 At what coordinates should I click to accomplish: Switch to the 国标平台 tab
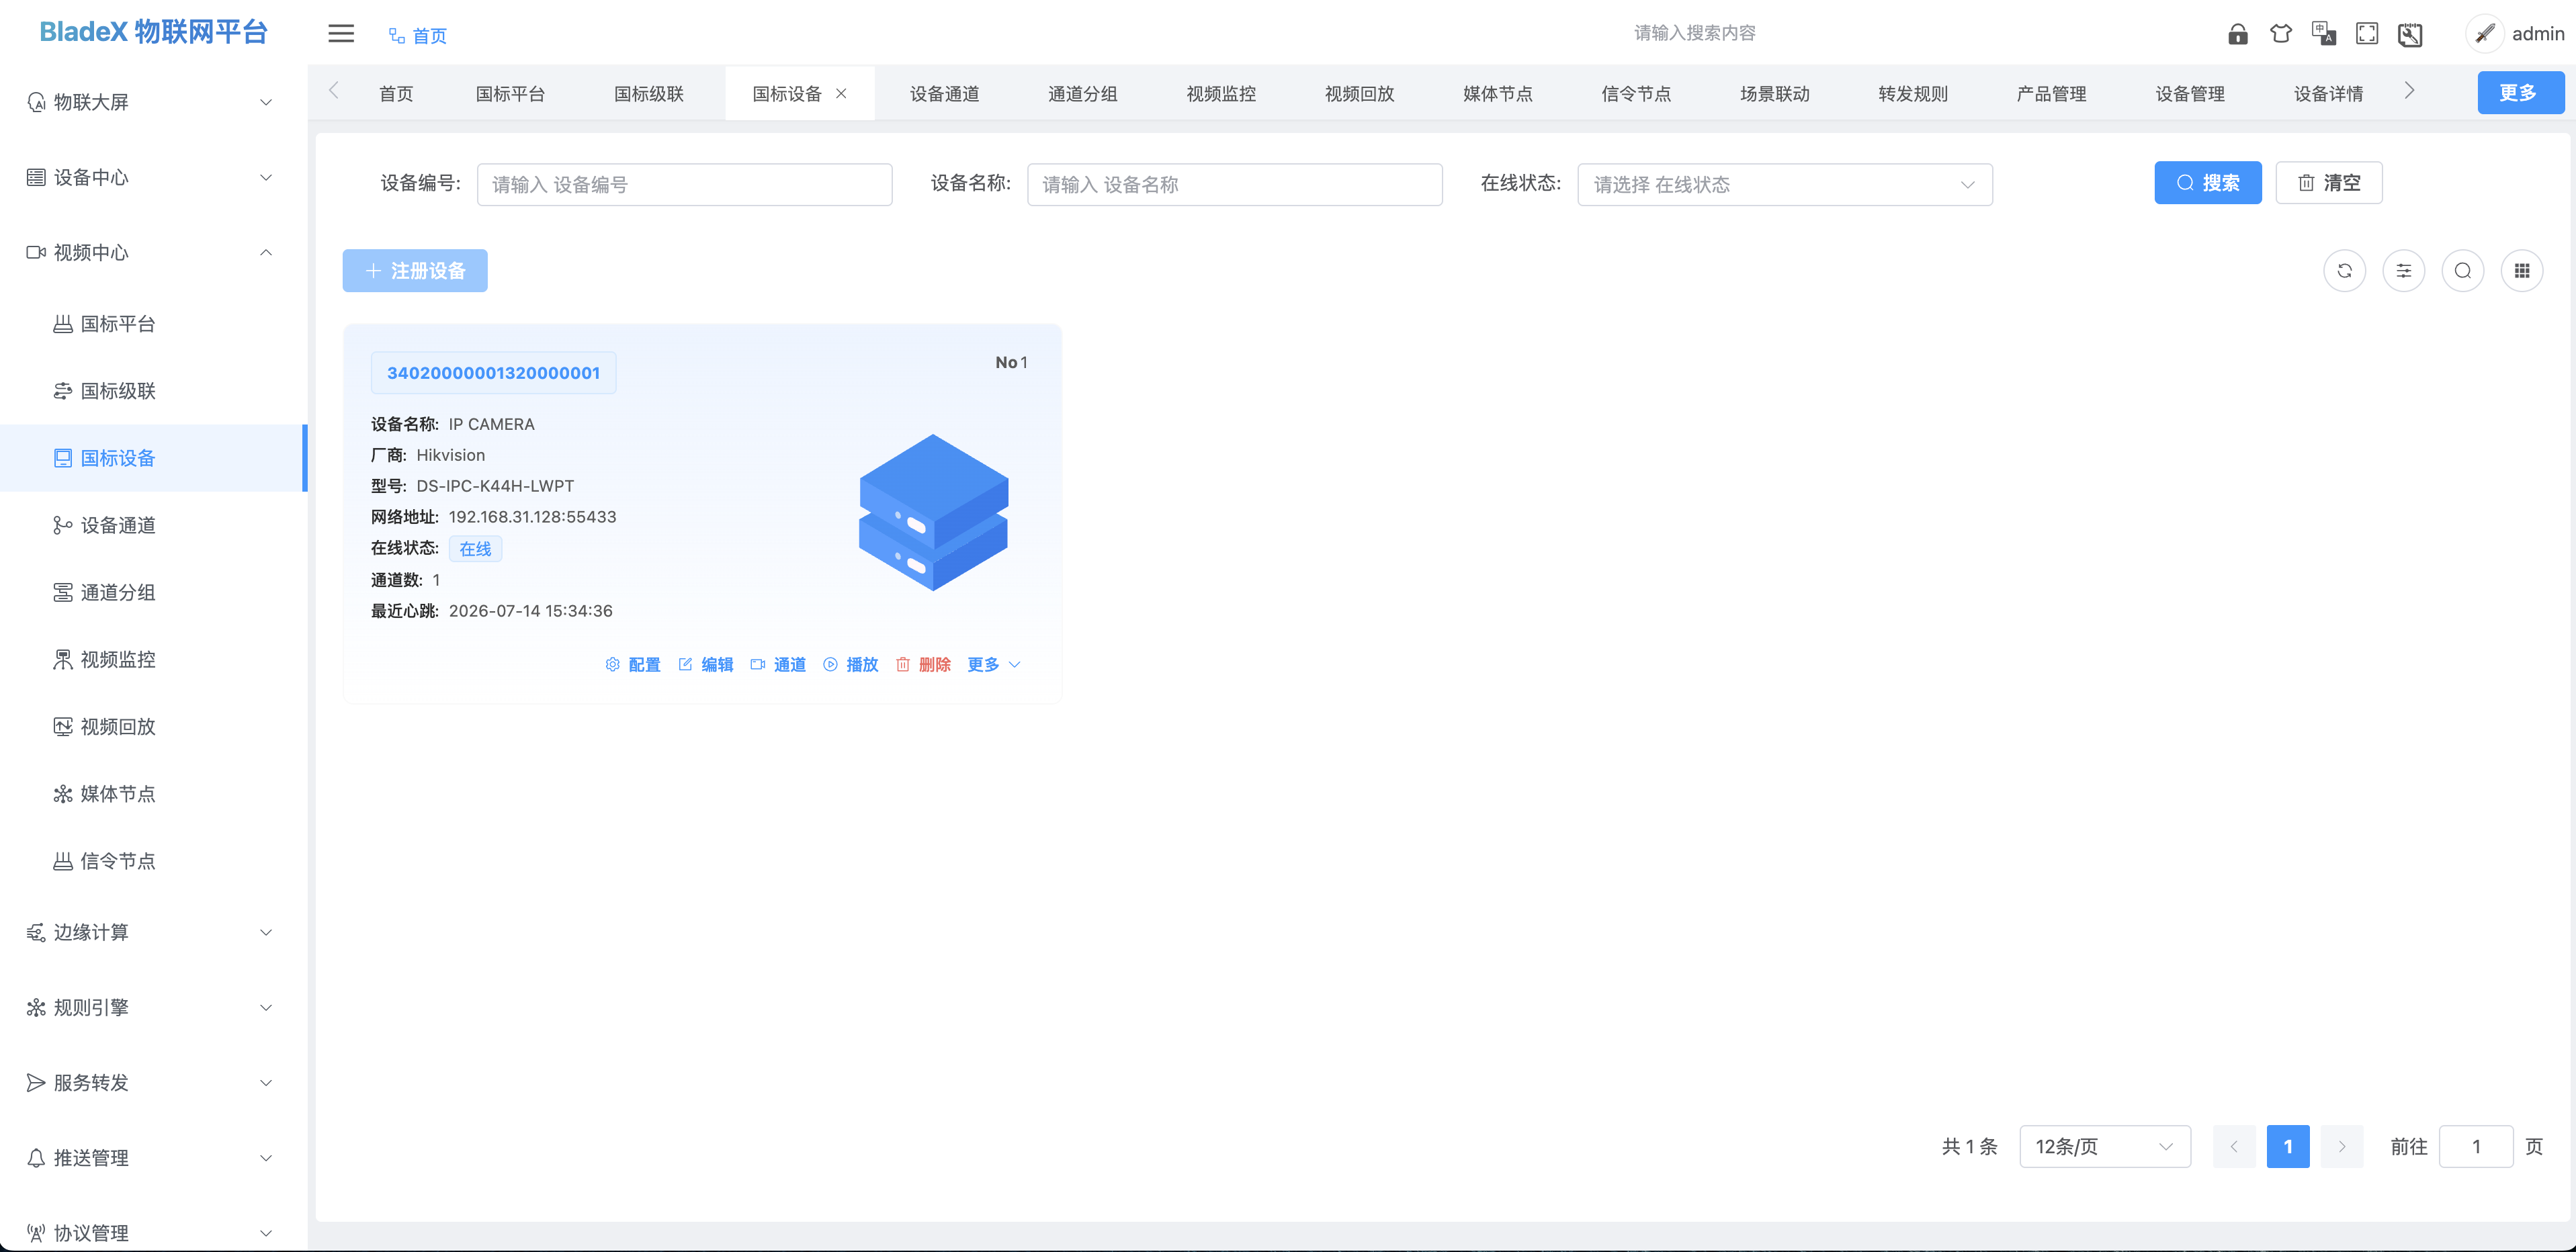click(510, 94)
